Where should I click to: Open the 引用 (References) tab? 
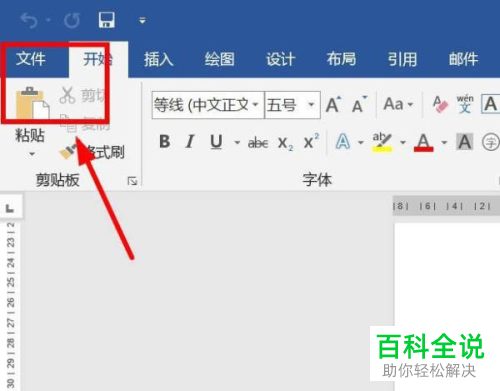402,59
